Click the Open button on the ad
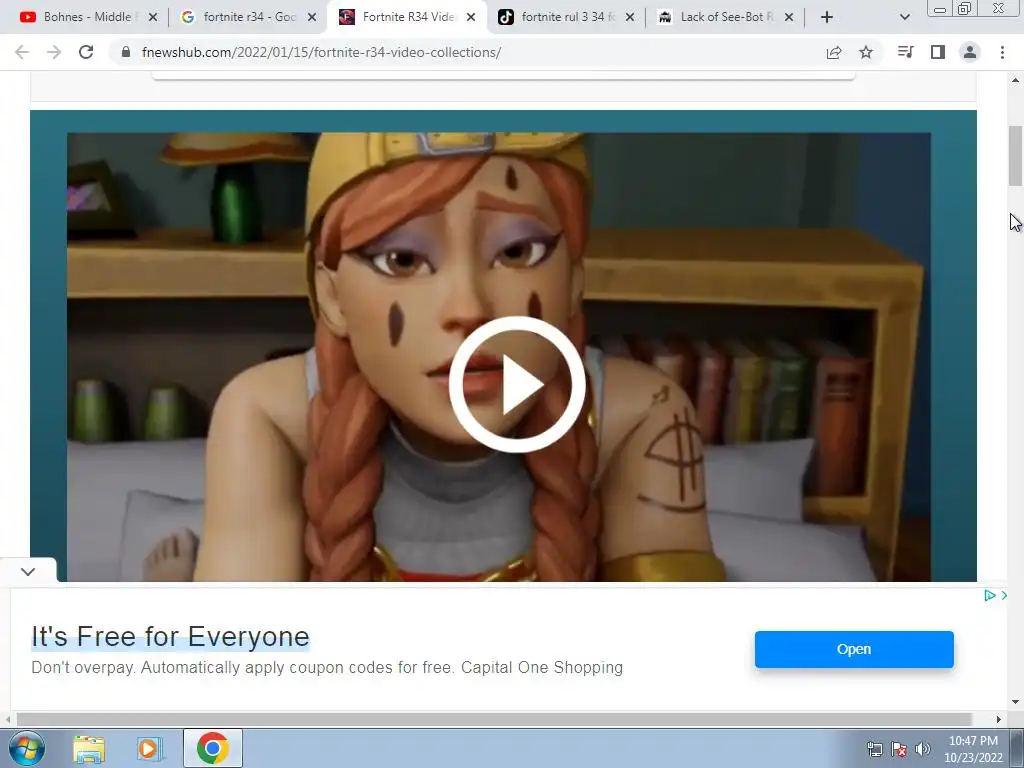Screen dimensions: 1024x768 pyautogui.click(x=854, y=649)
